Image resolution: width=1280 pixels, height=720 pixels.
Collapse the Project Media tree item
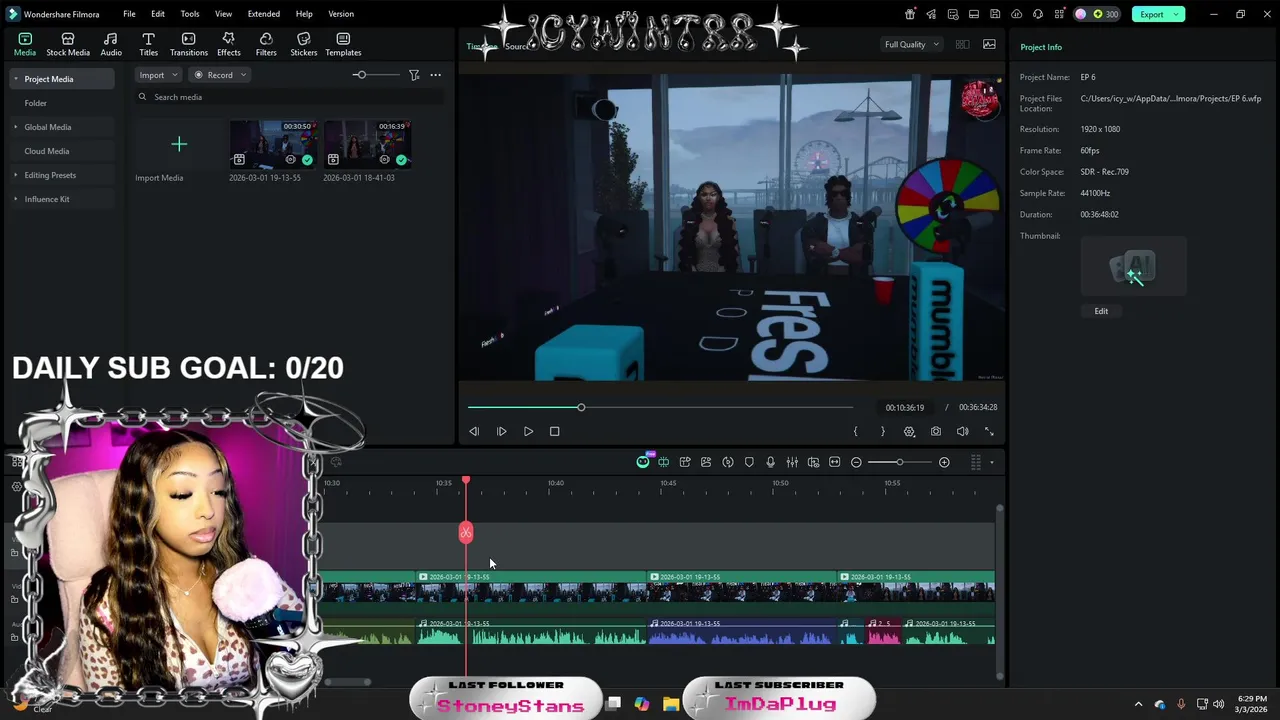(15, 79)
